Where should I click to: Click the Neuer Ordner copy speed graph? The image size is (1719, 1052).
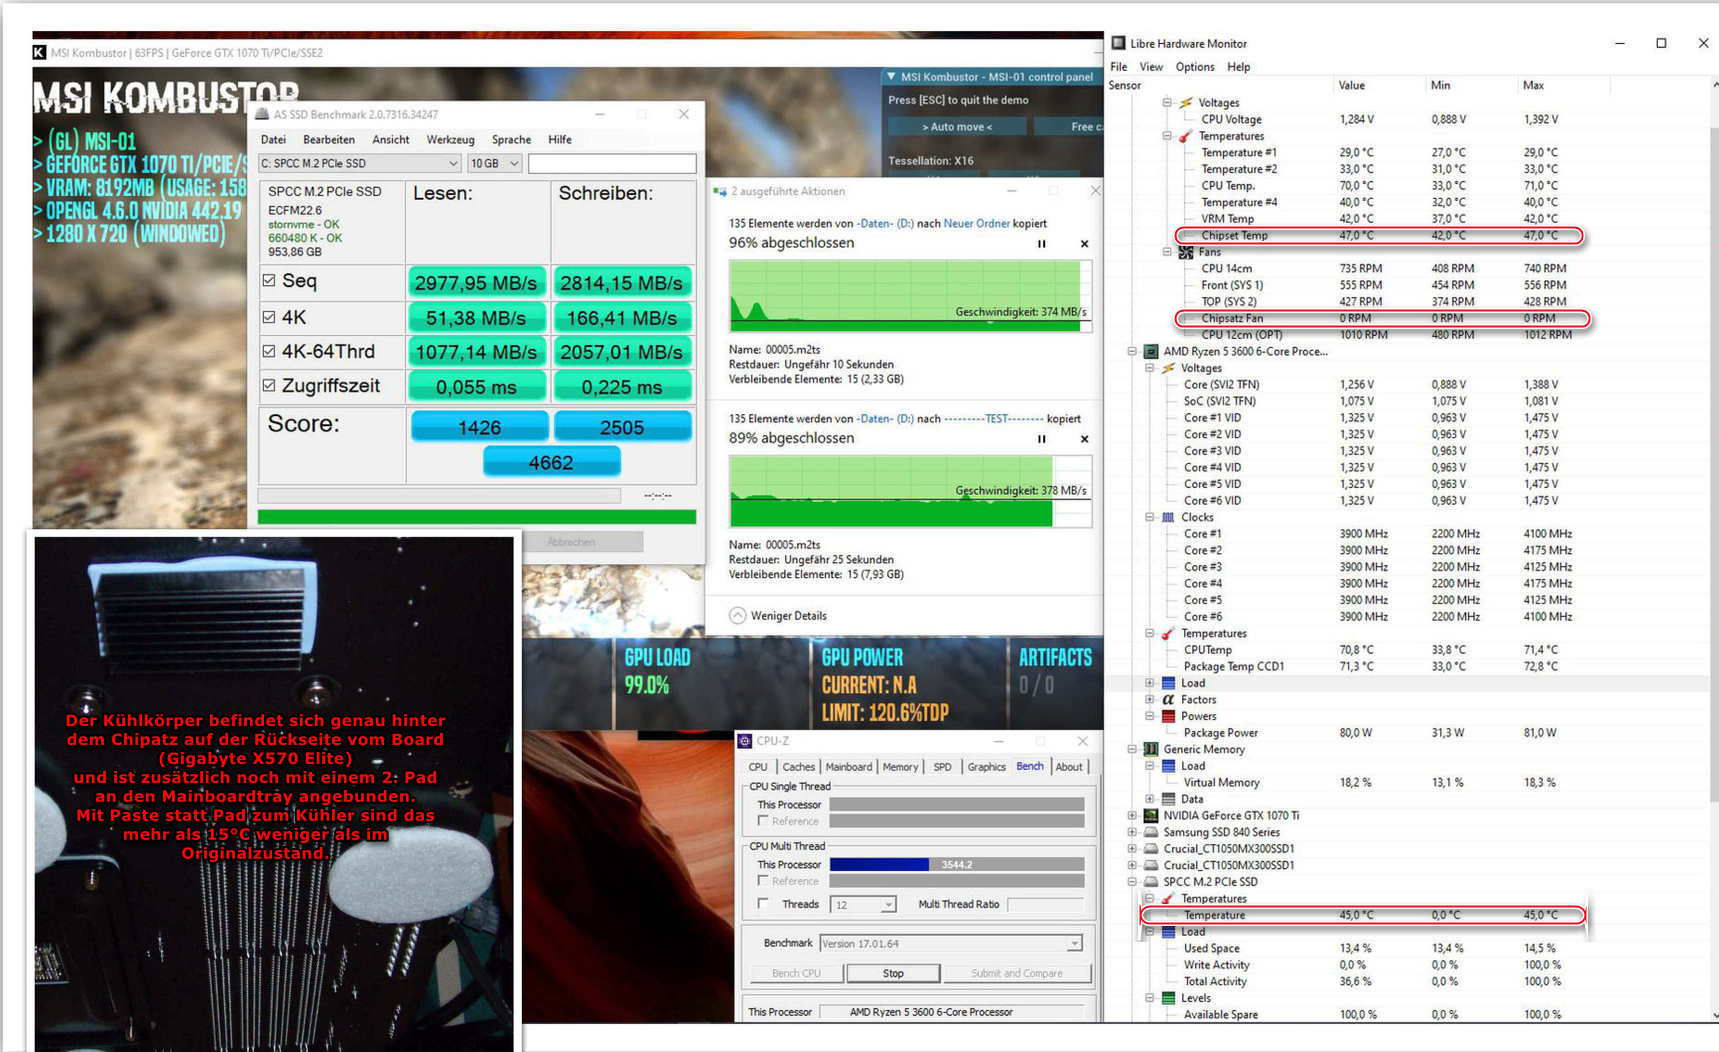click(x=910, y=296)
